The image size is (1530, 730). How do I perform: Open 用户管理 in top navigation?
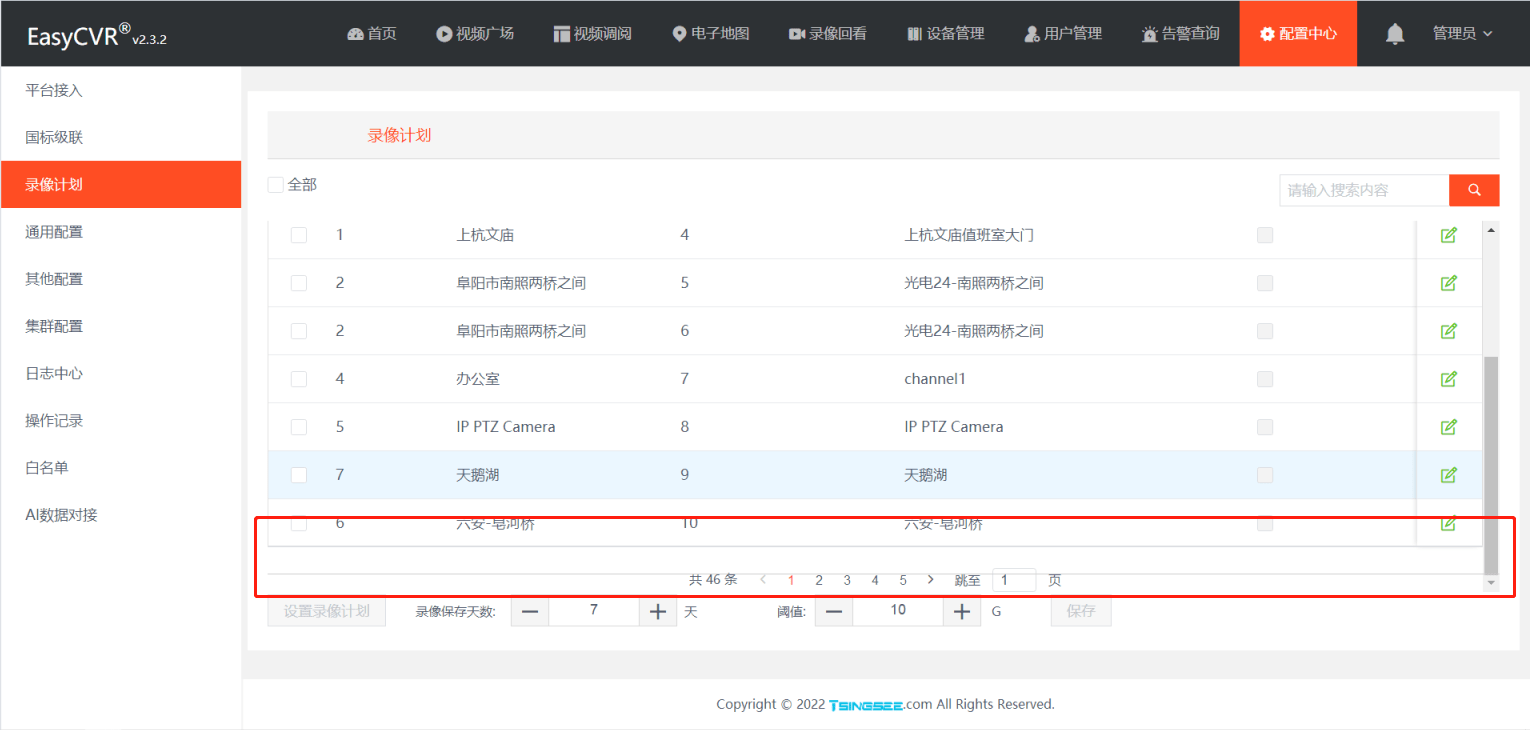point(1063,33)
